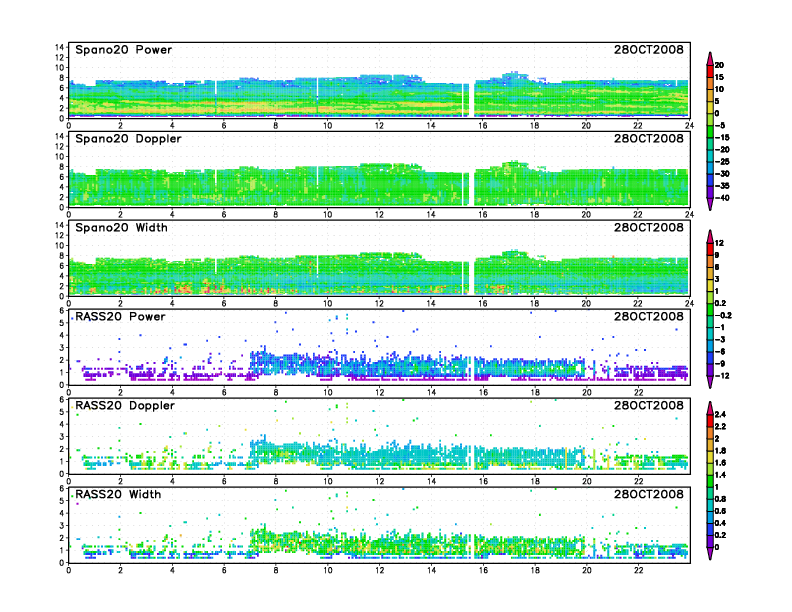792x612 pixels.
Task: Select the 28OCT2008 date in Spano20 Width panel
Action: [649, 228]
